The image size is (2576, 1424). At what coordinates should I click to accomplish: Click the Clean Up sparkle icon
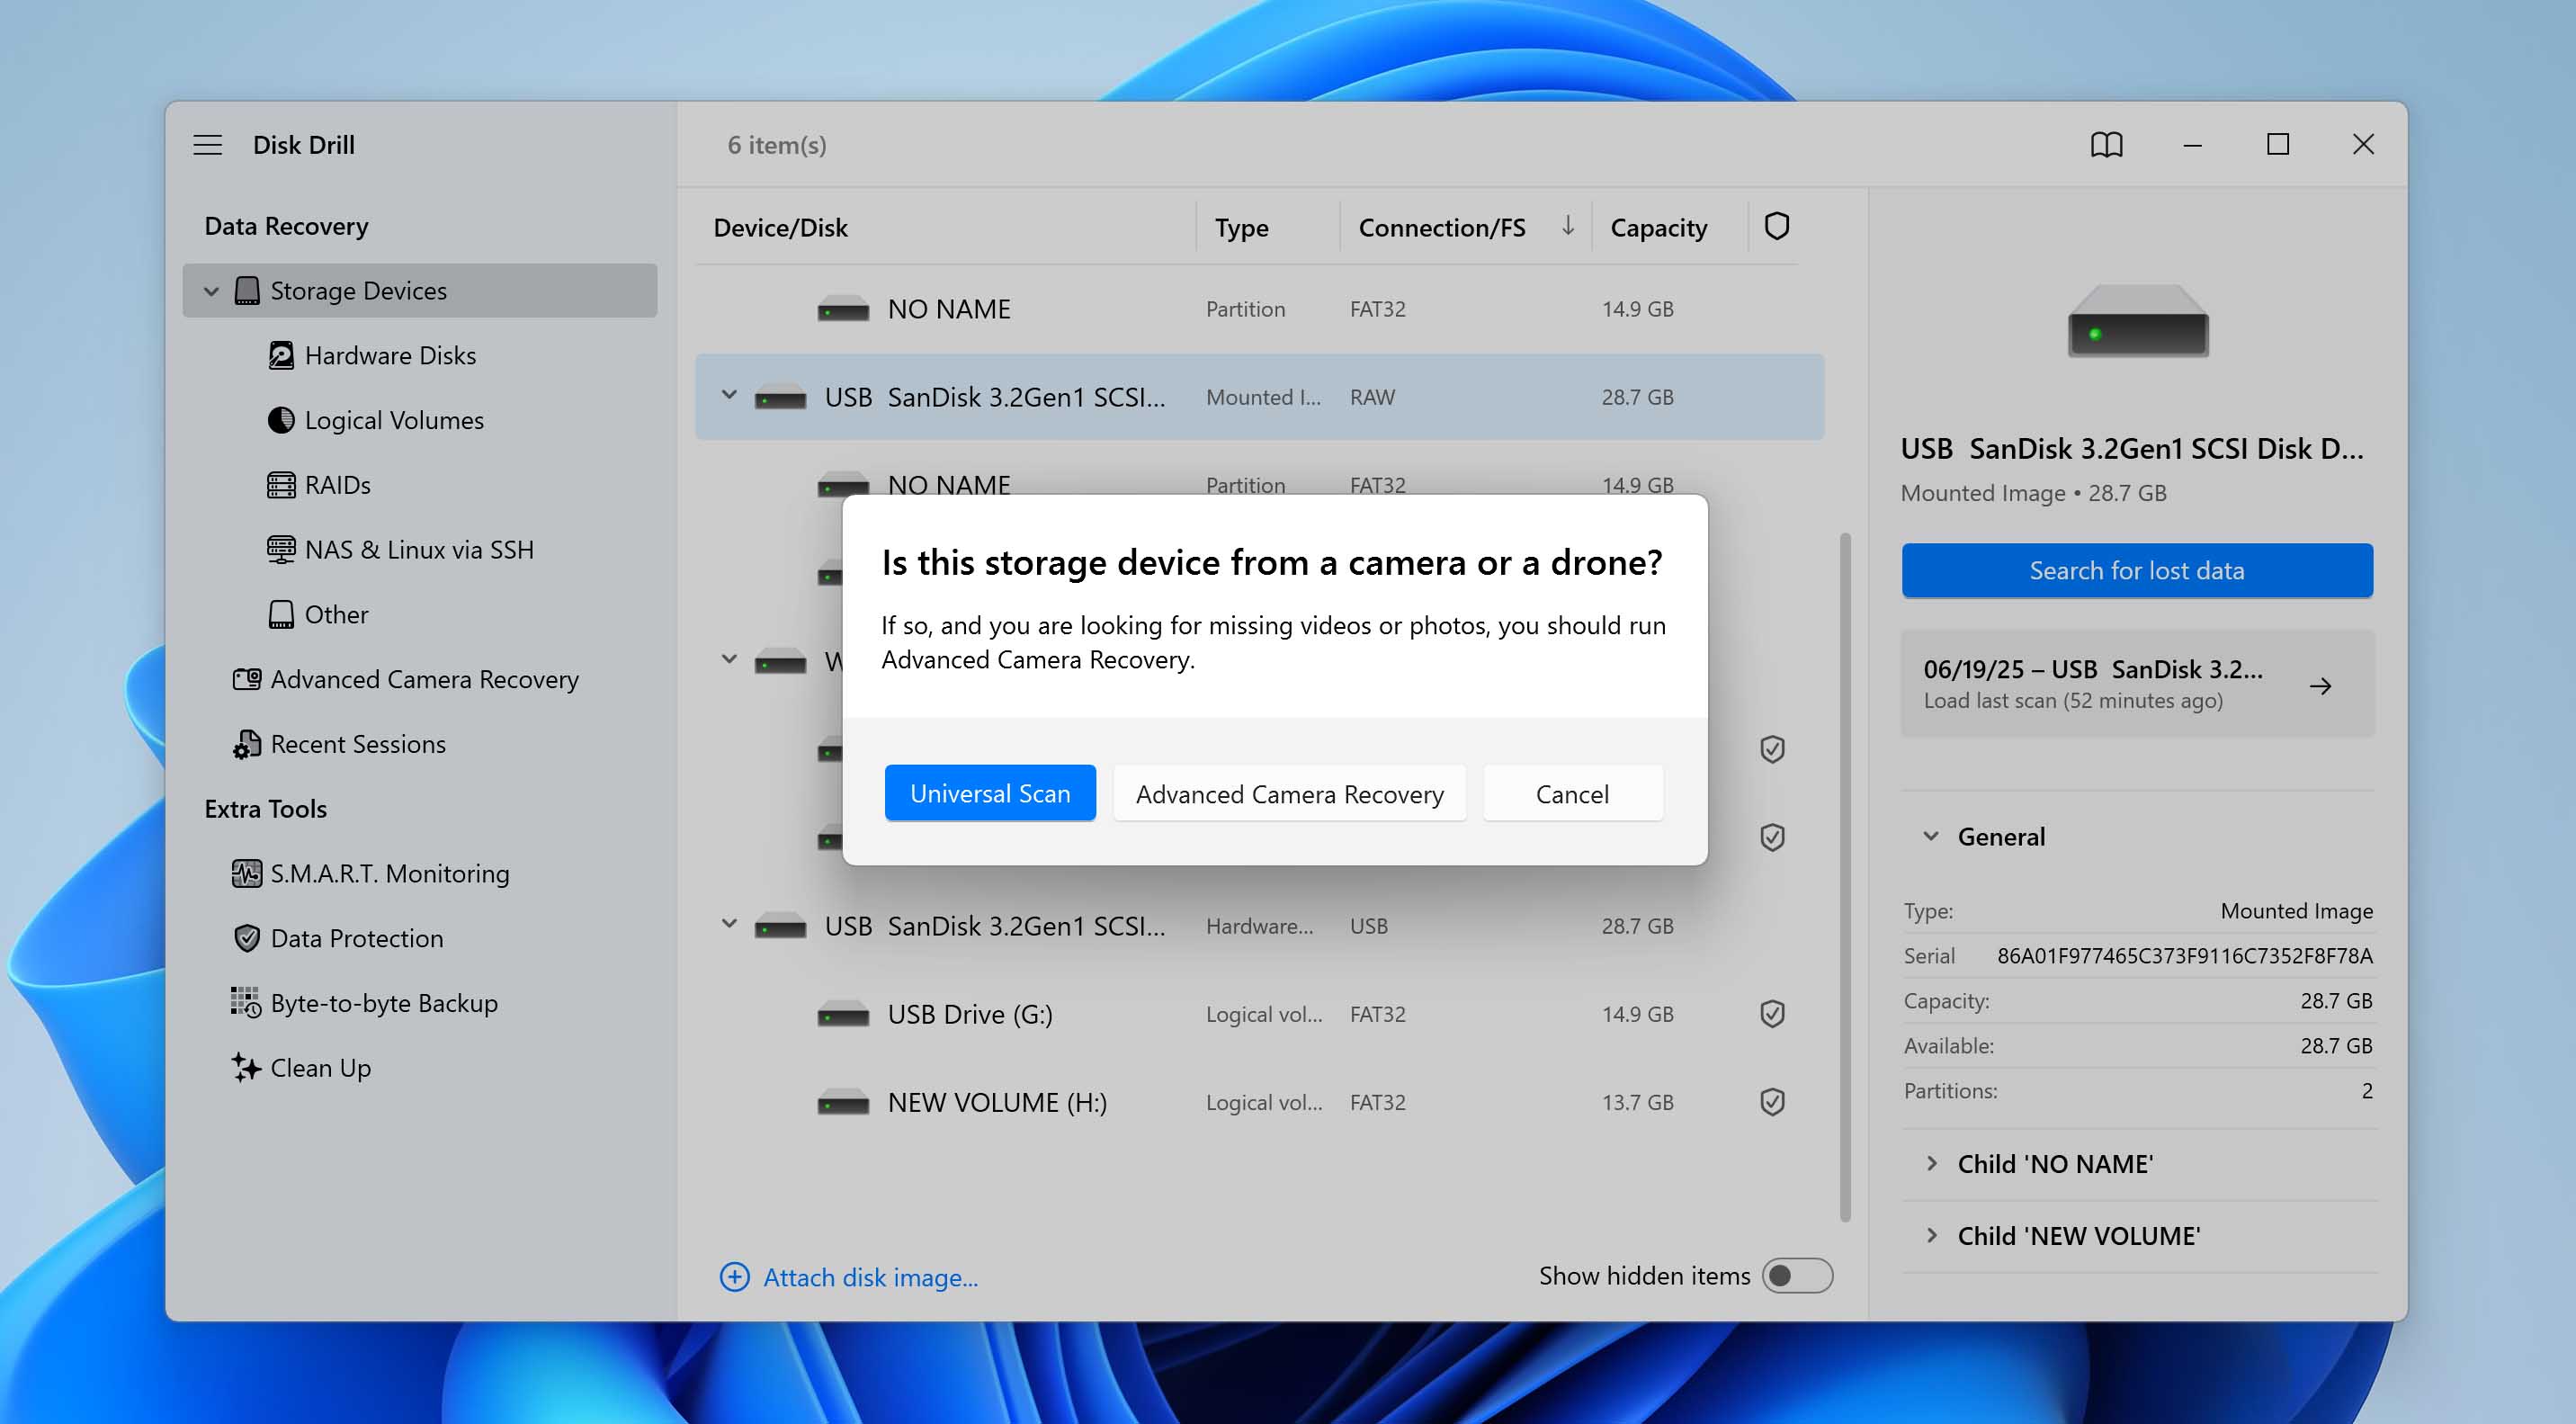pos(246,1067)
